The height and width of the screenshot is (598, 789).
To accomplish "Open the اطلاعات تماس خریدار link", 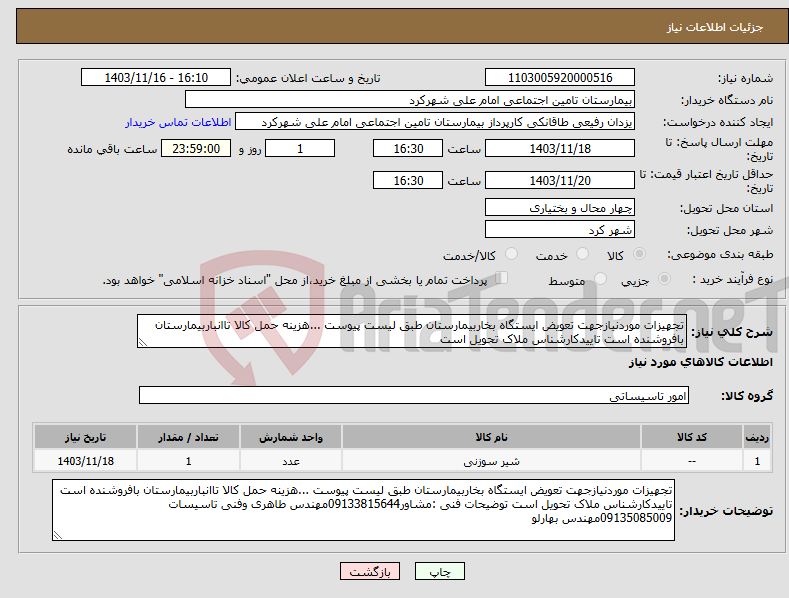I will [x=178, y=122].
